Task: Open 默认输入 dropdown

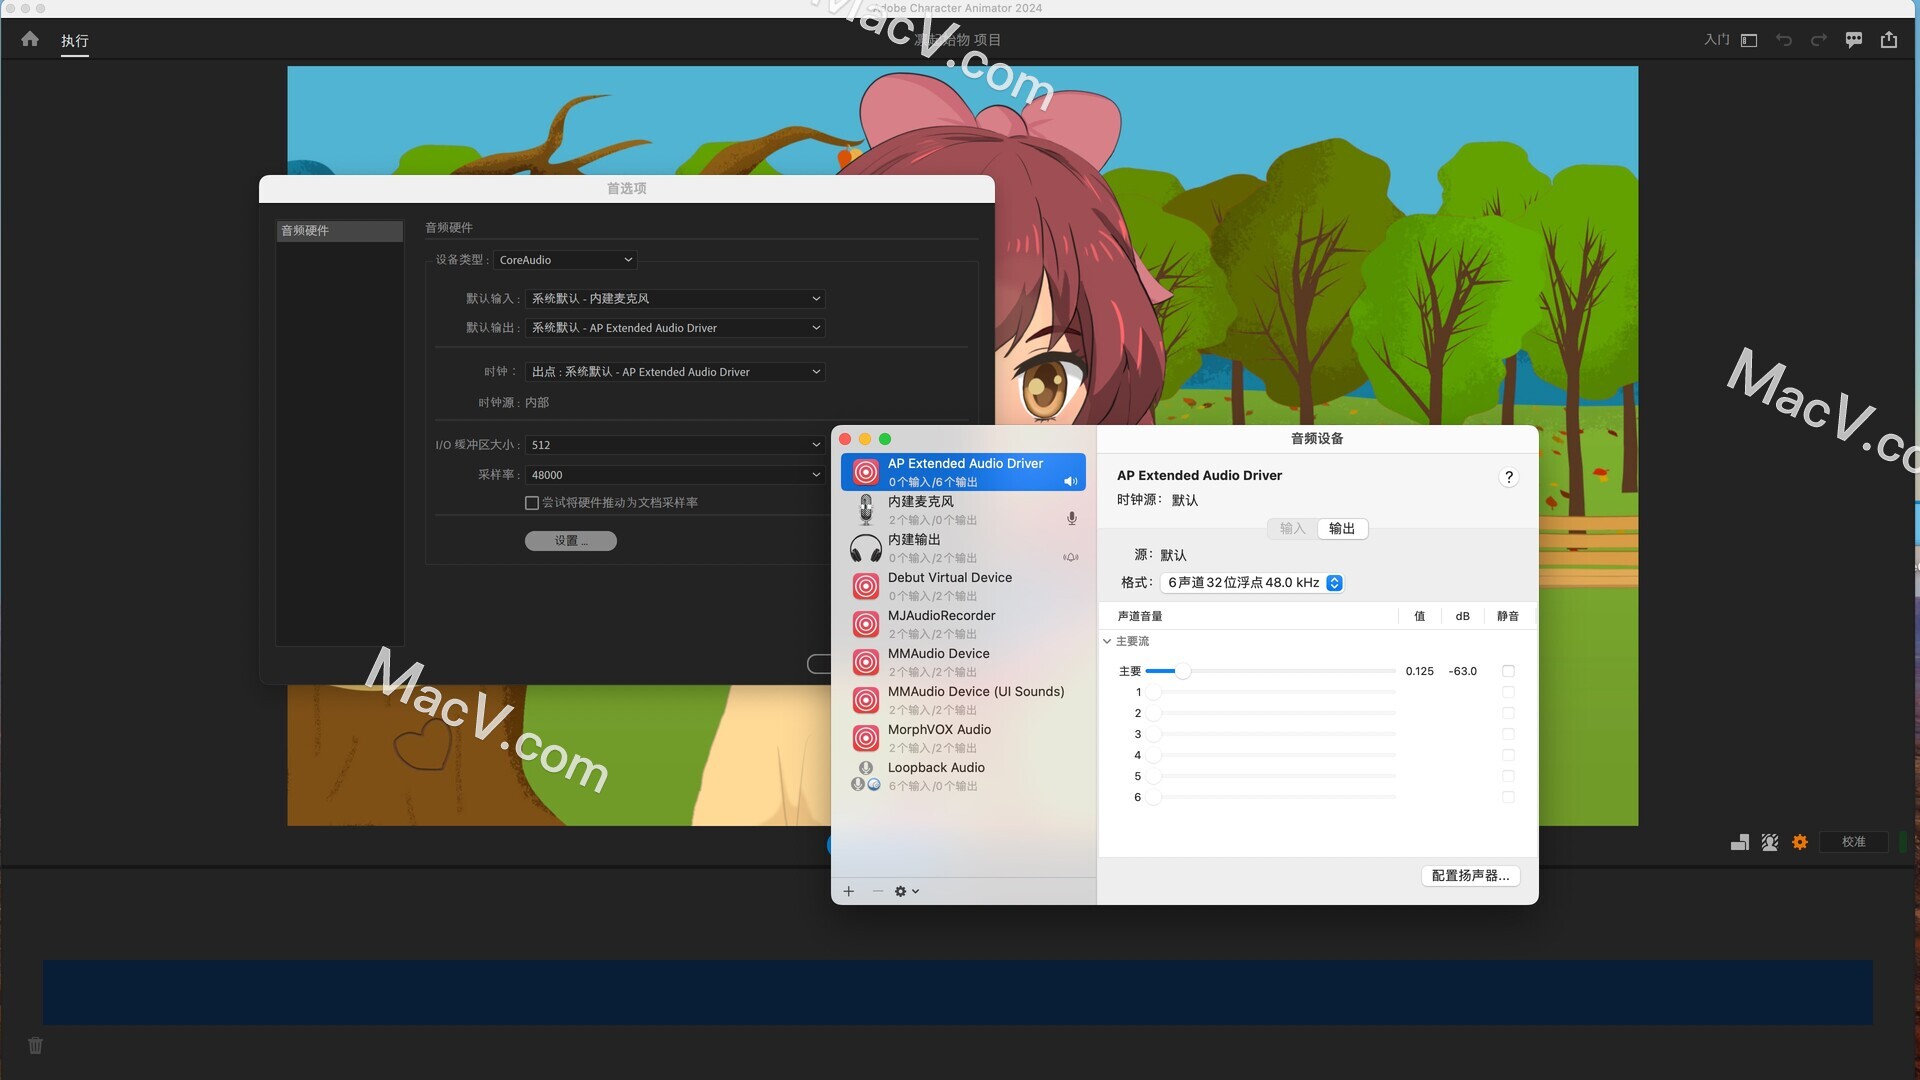Action: tap(675, 299)
